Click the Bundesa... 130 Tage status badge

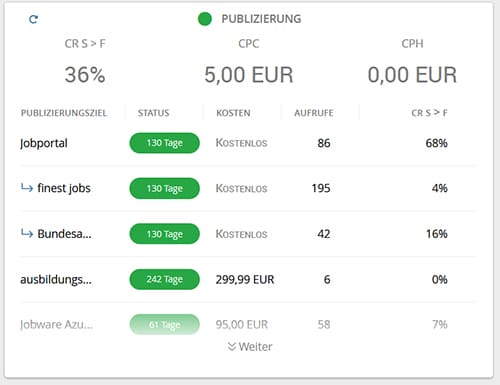point(165,234)
